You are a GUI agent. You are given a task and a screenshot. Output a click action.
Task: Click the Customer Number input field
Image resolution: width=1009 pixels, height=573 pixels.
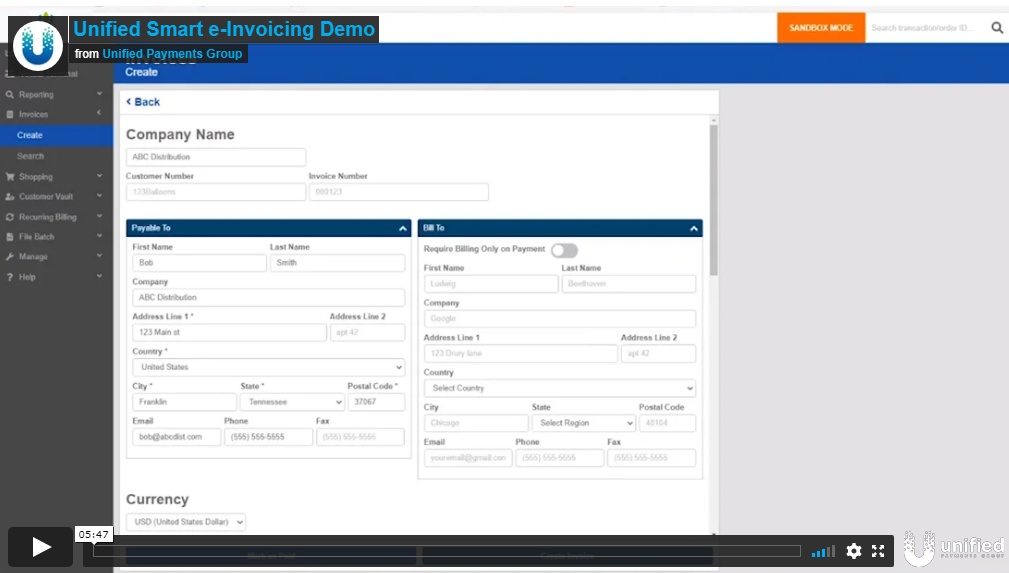pos(216,192)
